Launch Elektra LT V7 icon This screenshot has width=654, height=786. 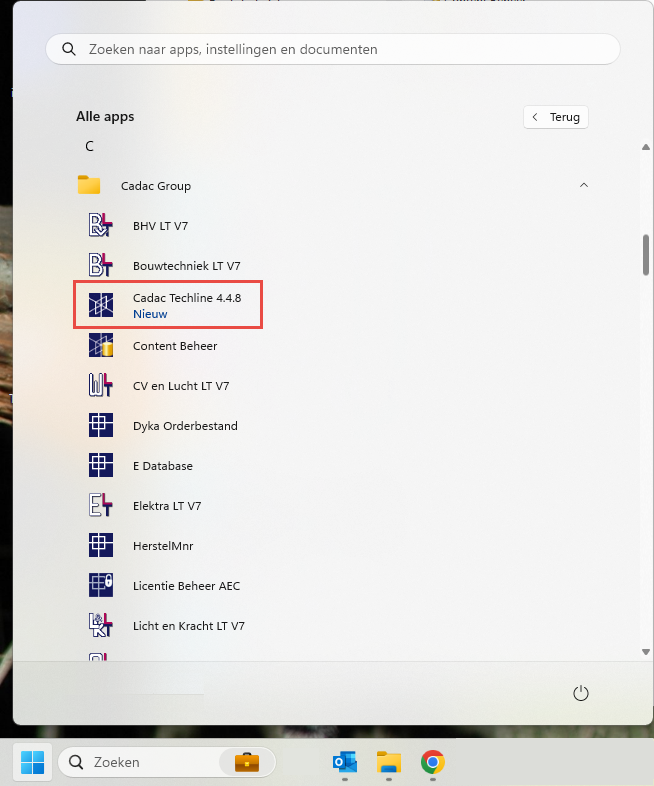pyautogui.click(x=101, y=505)
